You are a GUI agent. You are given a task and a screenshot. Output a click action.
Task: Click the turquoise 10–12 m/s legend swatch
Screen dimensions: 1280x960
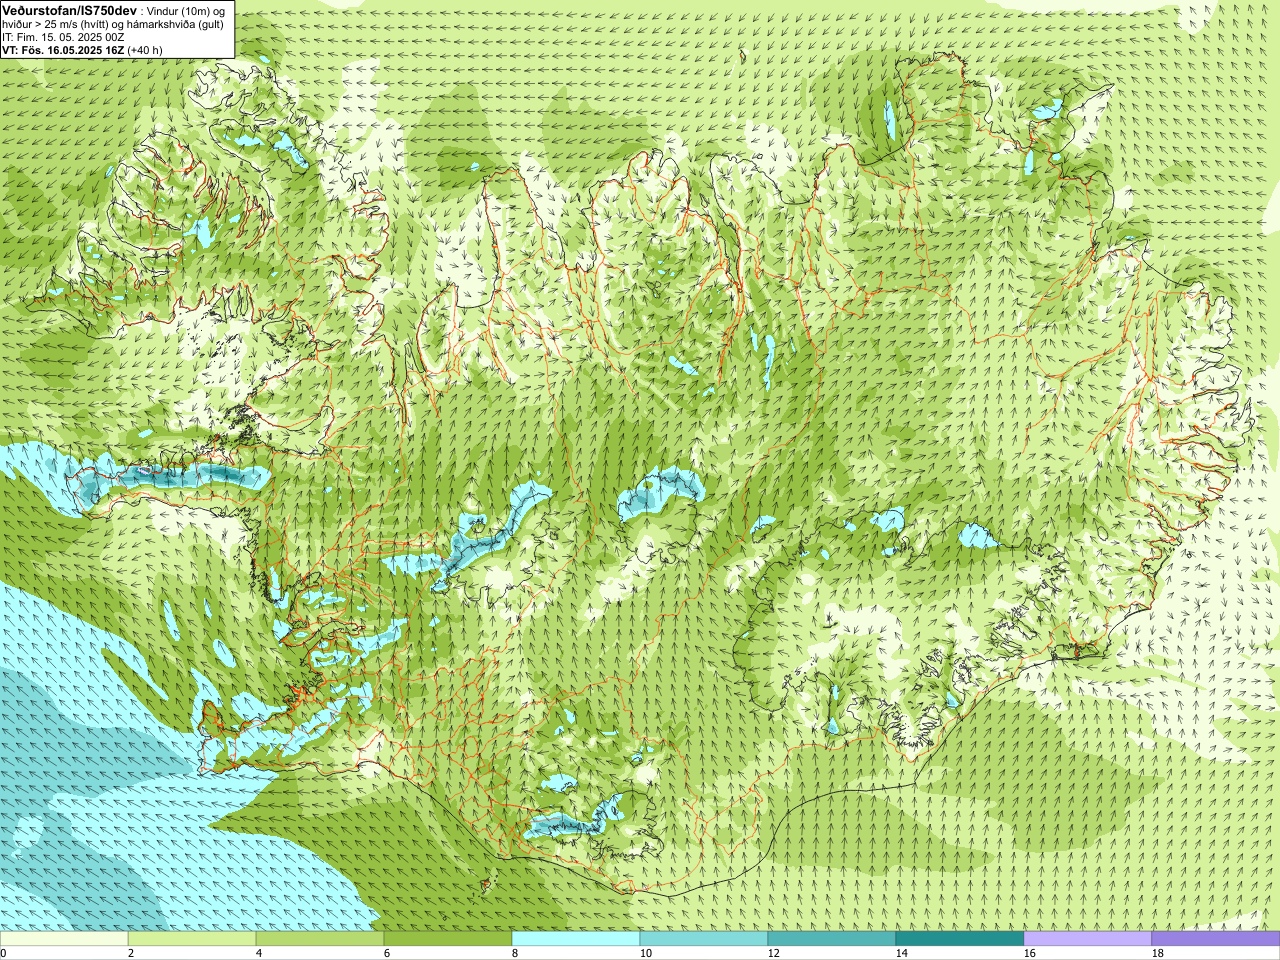704,939
